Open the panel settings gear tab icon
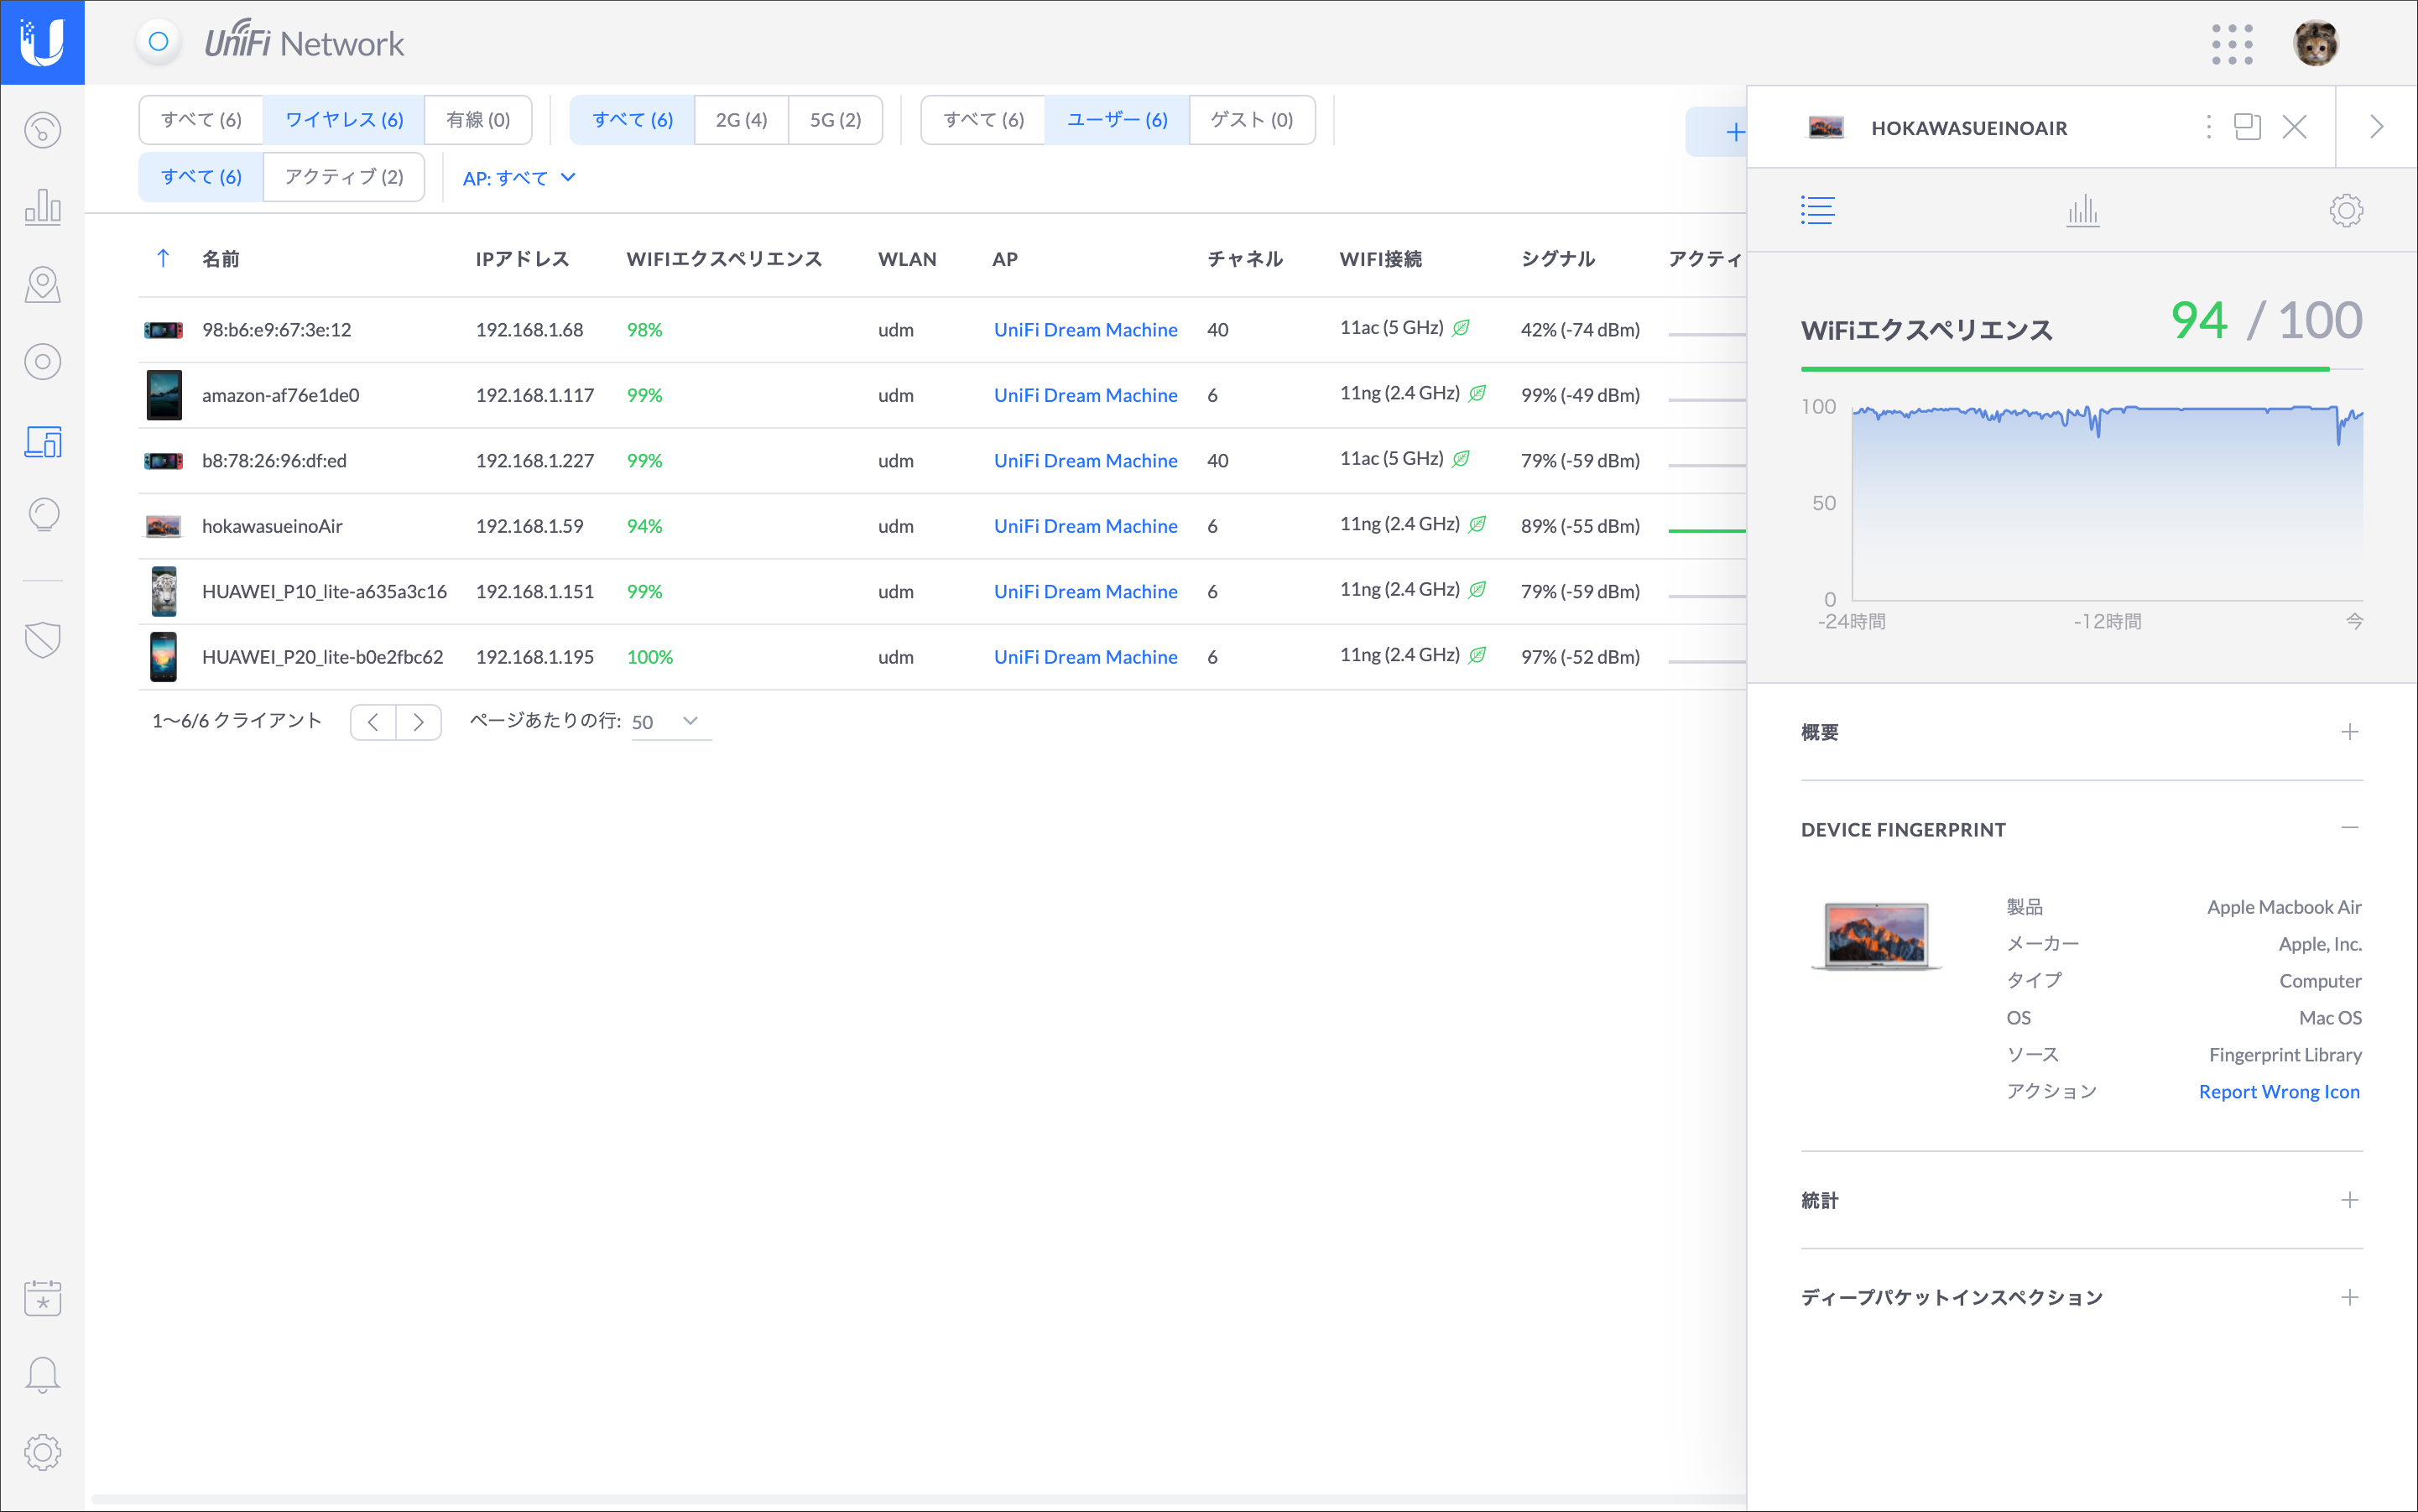The height and width of the screenshot is (1512, 2418). click(x=2346, y=210)
